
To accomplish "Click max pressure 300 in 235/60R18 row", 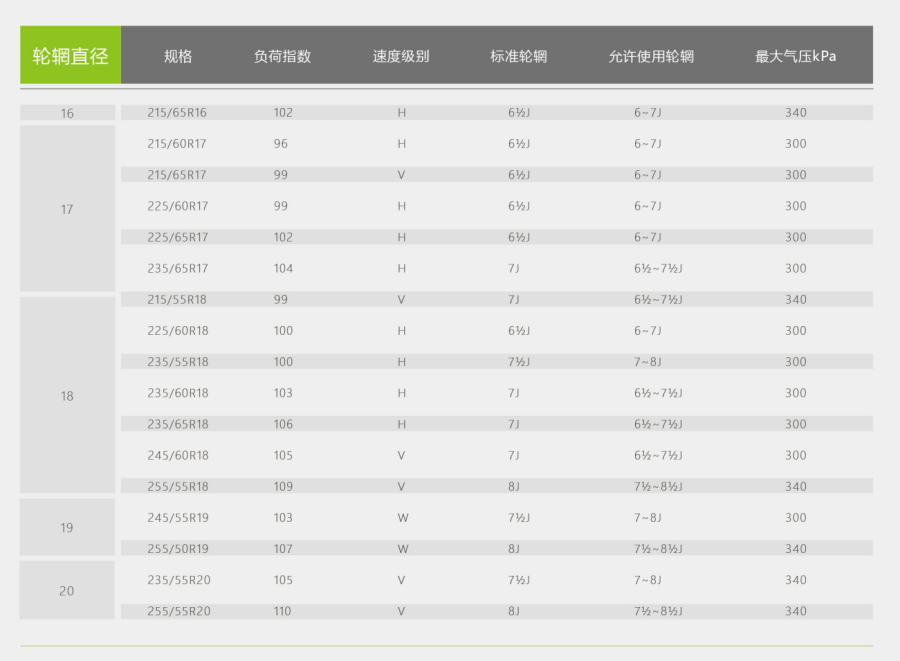I will coord(796,393).
